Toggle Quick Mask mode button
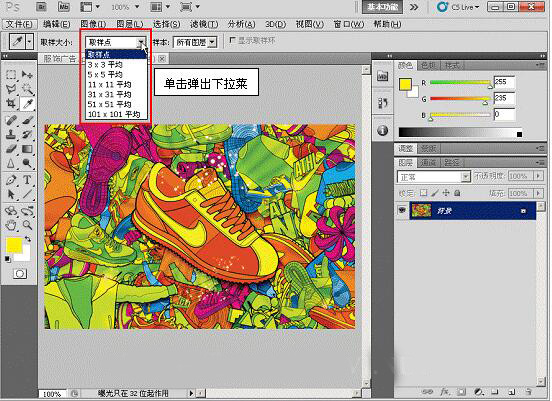This screenshot has width=552, height=401. (20, 273)
